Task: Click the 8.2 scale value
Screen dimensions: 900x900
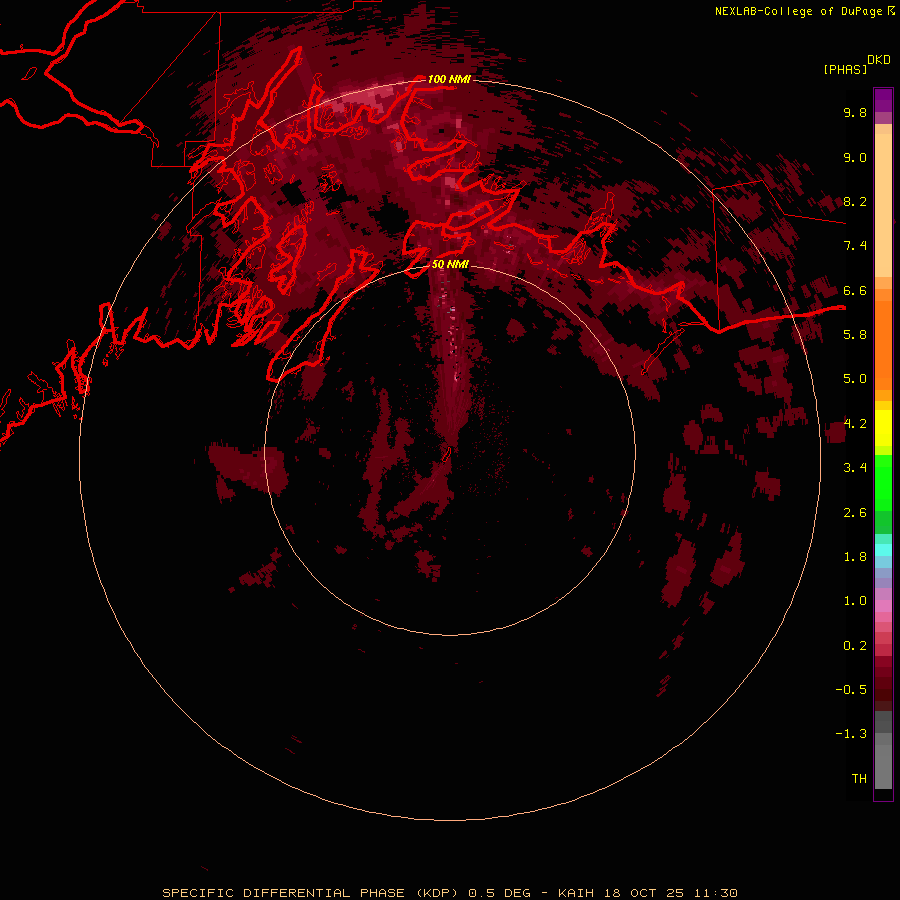Action: tap(855, 201)
